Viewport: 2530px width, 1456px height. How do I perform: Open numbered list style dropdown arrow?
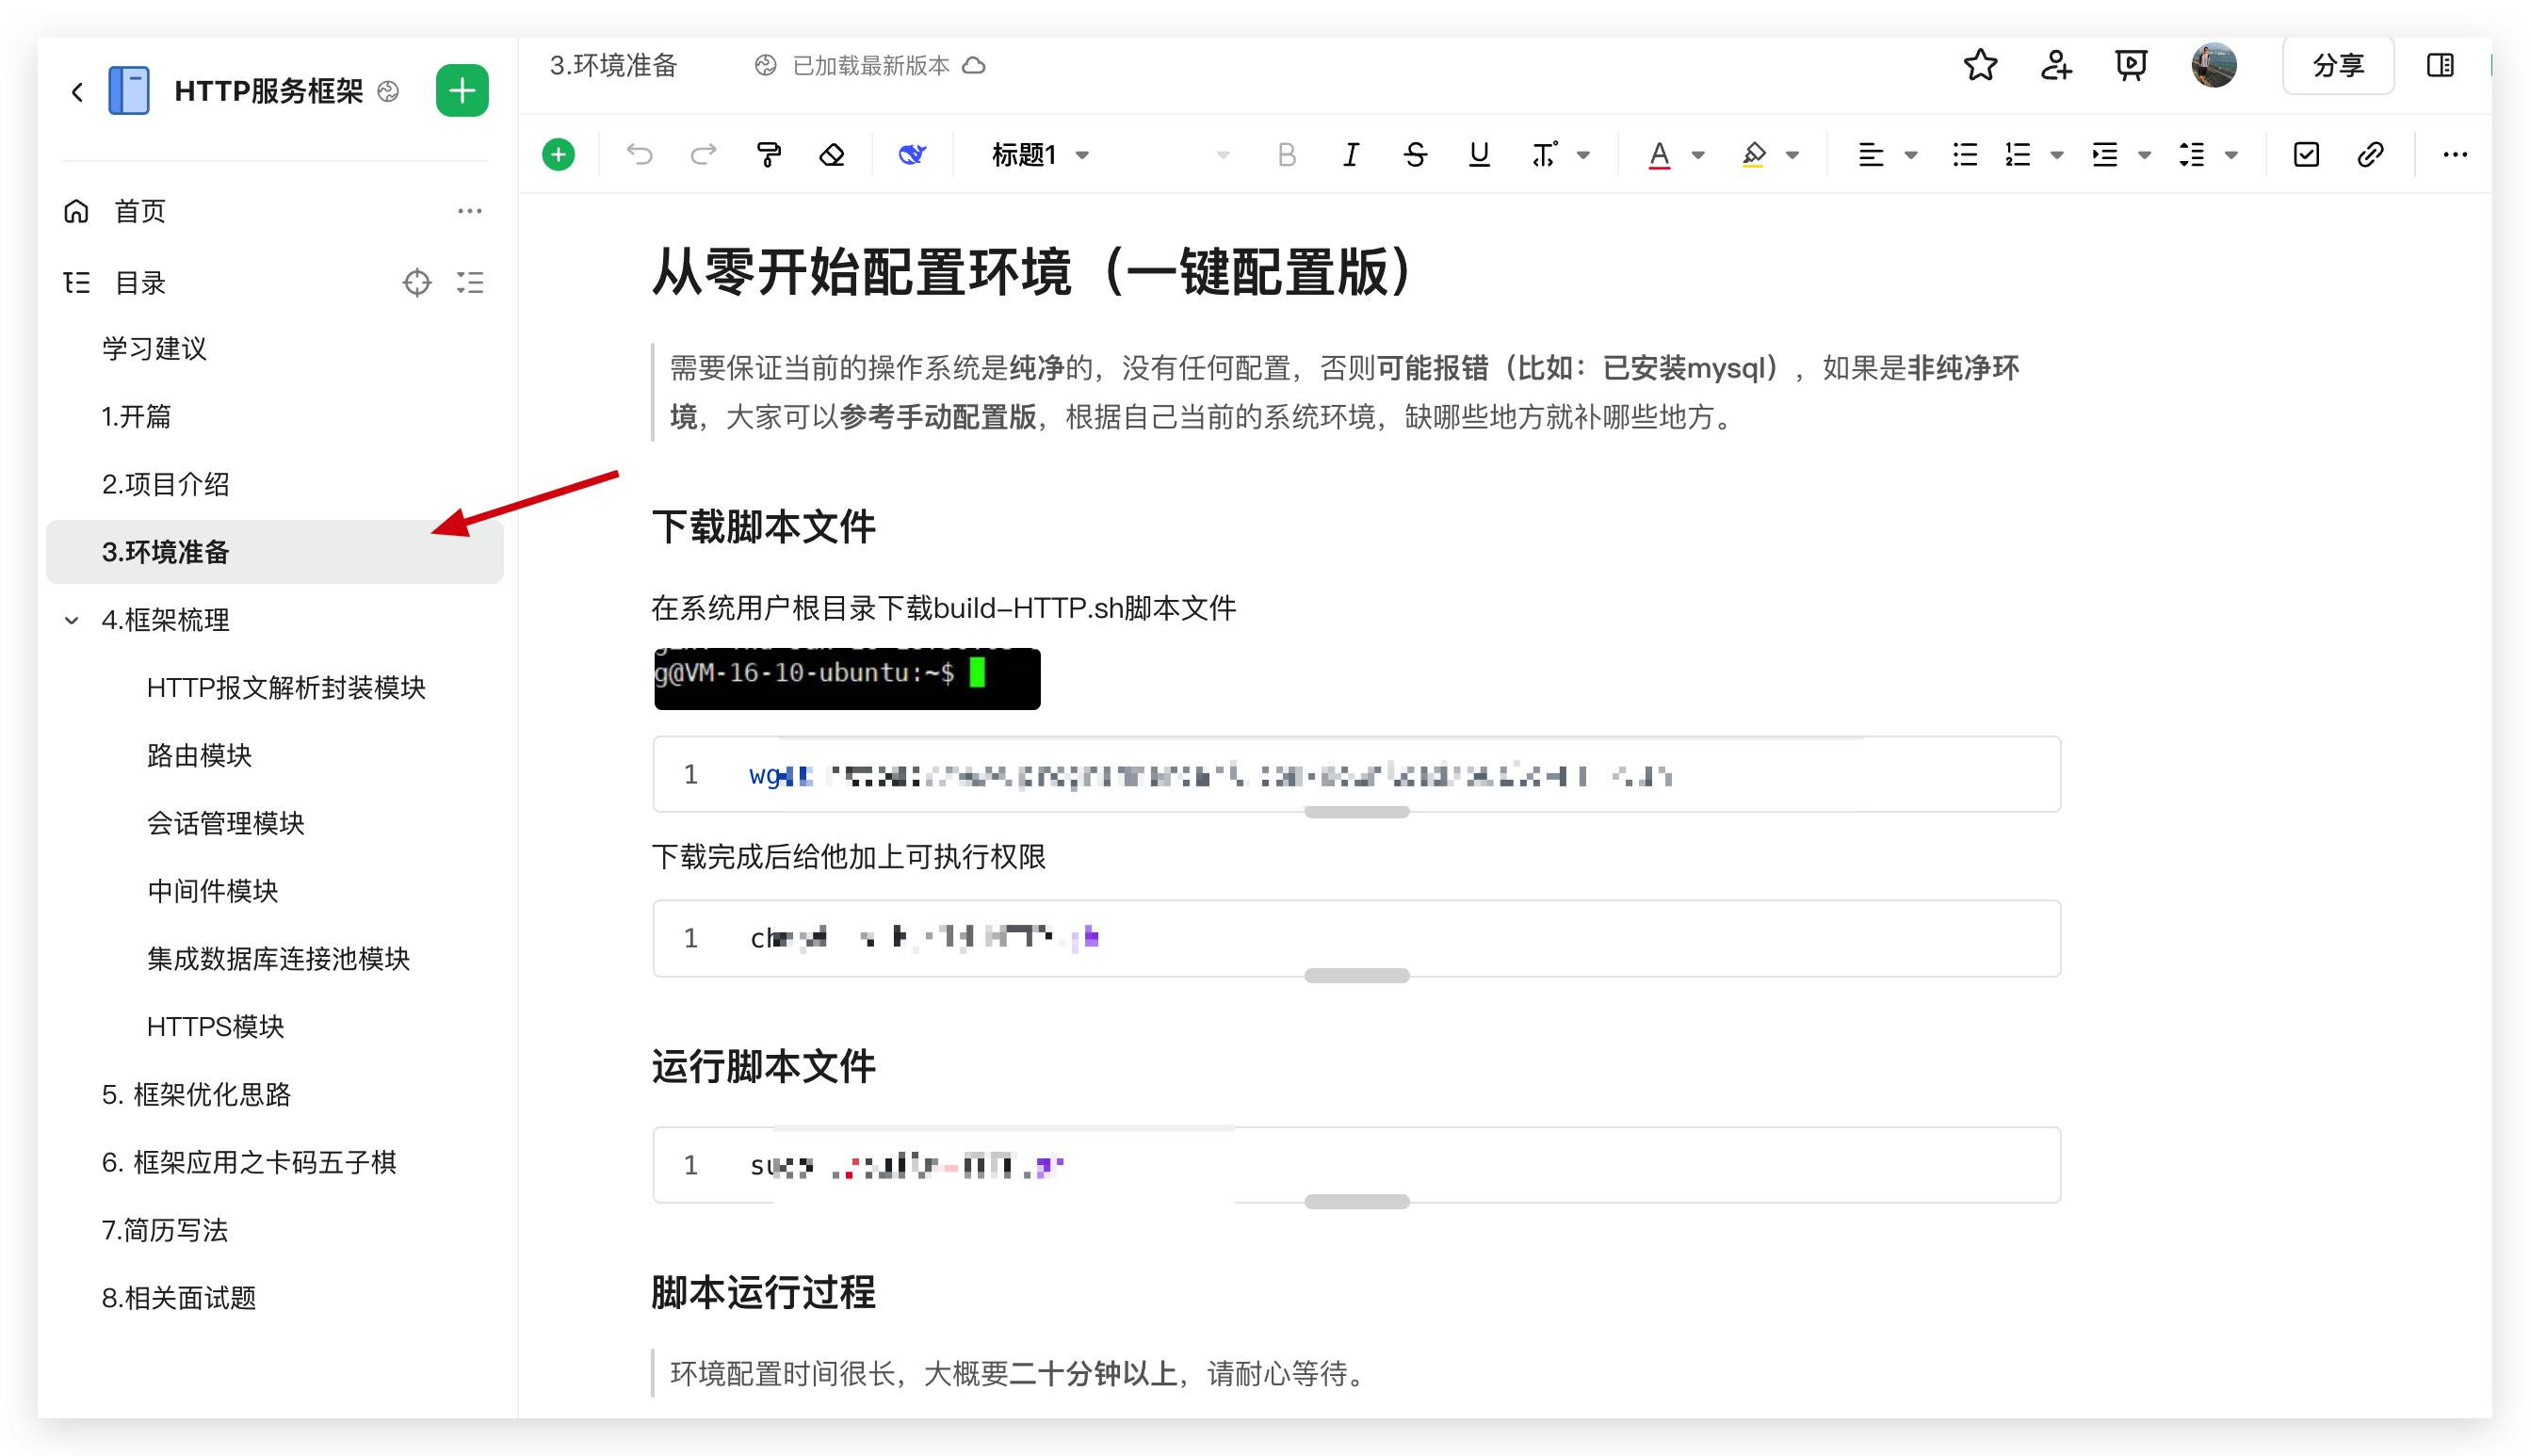click(2057, 155)
